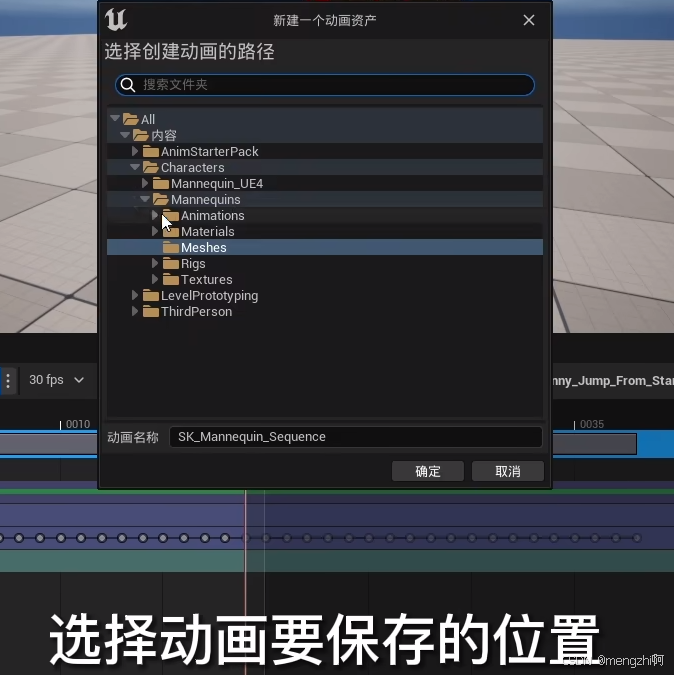Image resolution: width=674 pixels, height=675 pixels.
Task: Expand the Rigs folder arrow
Action: [155, 263]
